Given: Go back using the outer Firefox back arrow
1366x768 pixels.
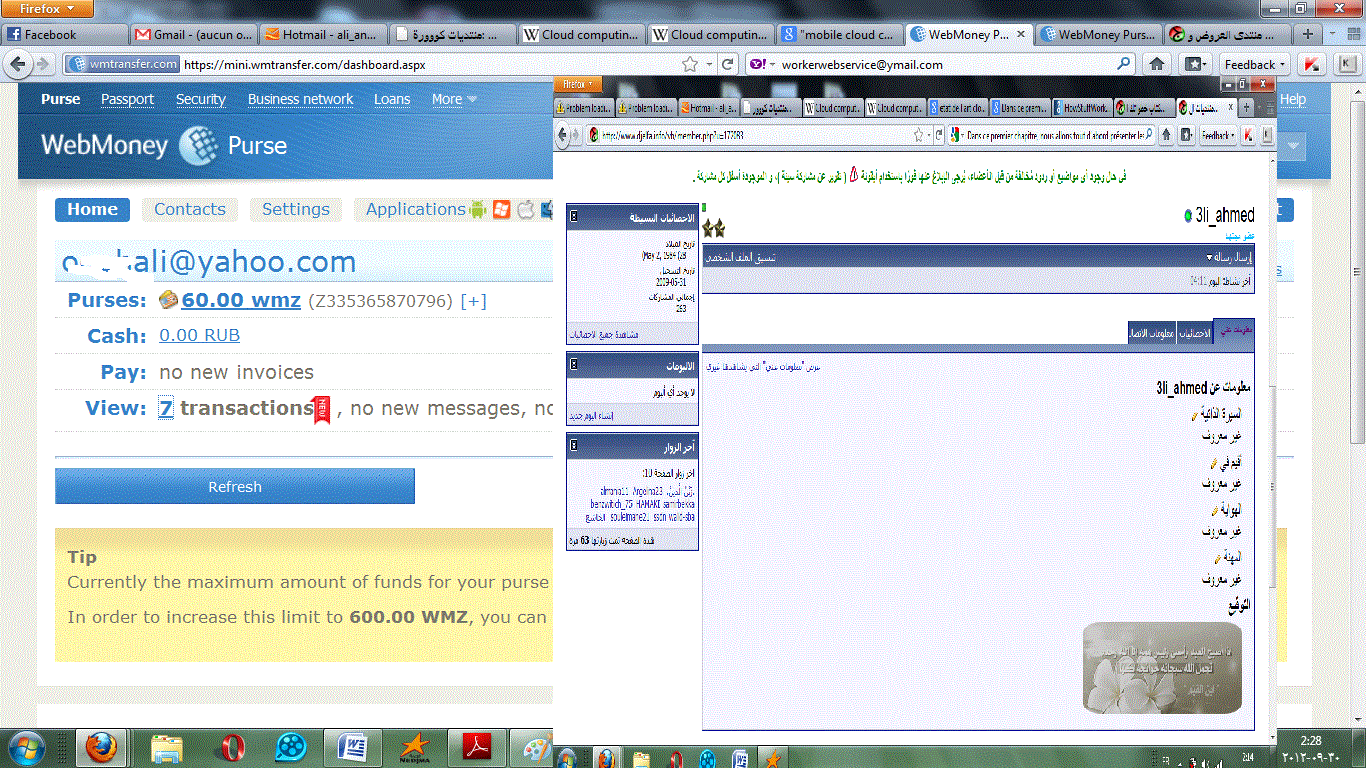Looking at the screenshot, I should click(18, 64).
